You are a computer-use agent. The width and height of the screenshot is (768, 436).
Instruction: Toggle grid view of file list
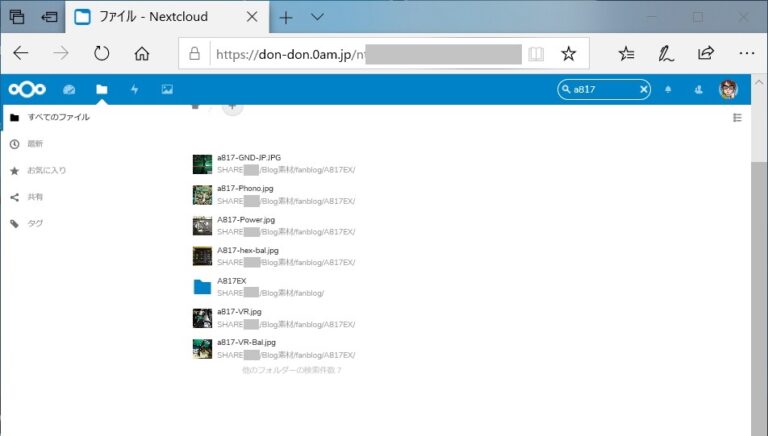pos(737,118)
